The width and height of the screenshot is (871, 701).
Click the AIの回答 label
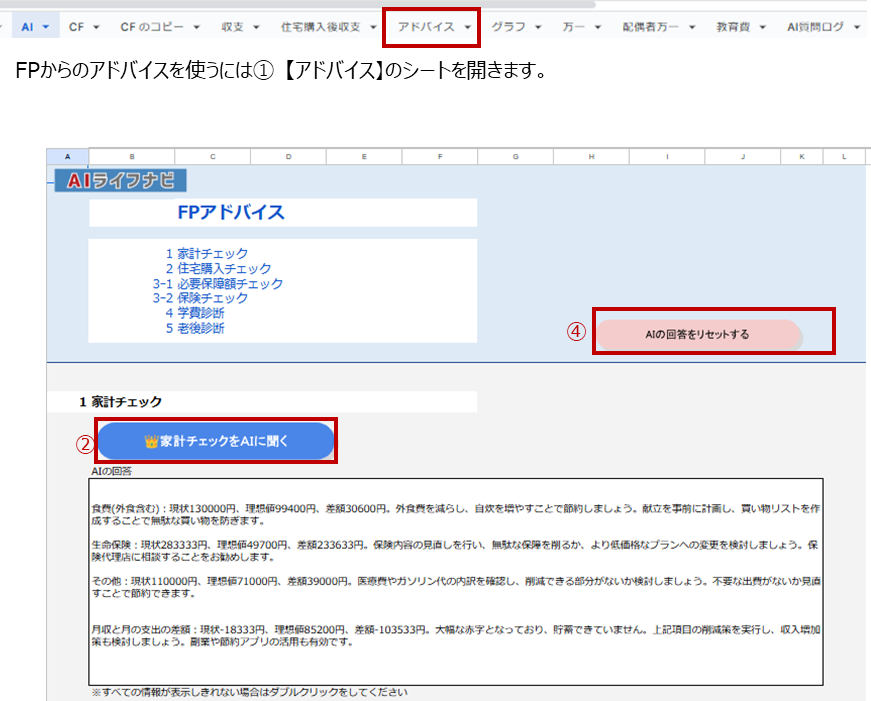pos(111,471)
